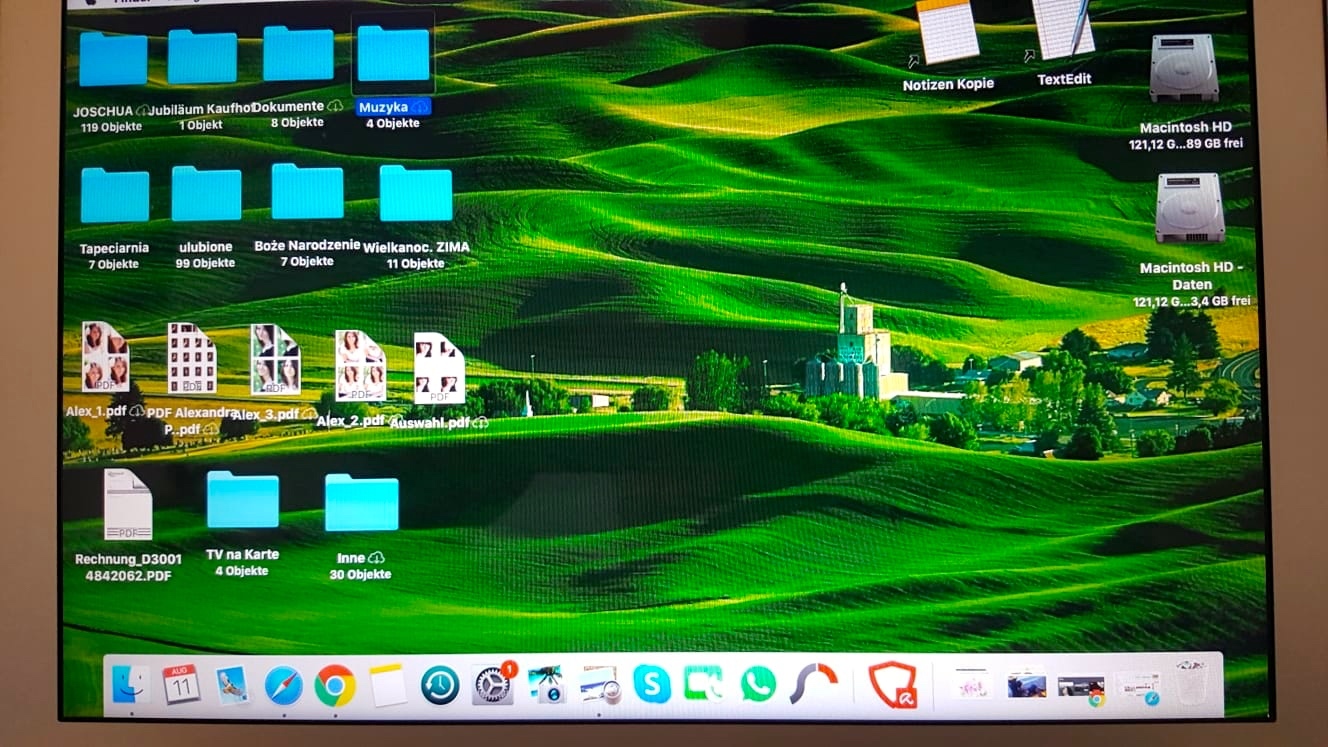
Task: Open Avira antivirus from the Dock
Action: click(x=892, y=686)
